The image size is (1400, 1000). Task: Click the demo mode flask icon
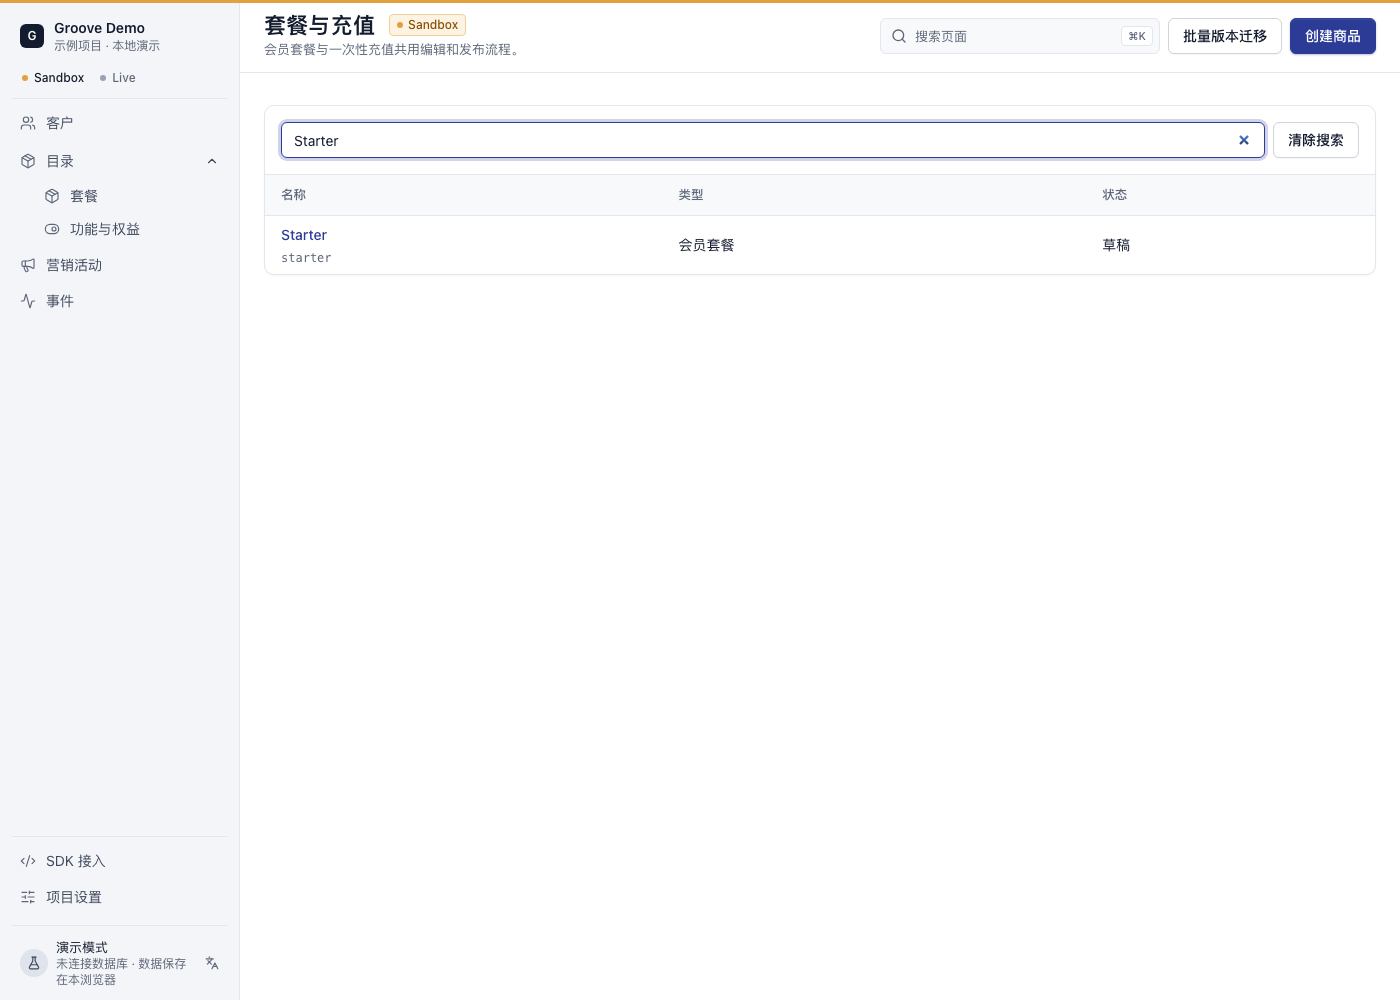pyautogui.click(x=34, y=963)
